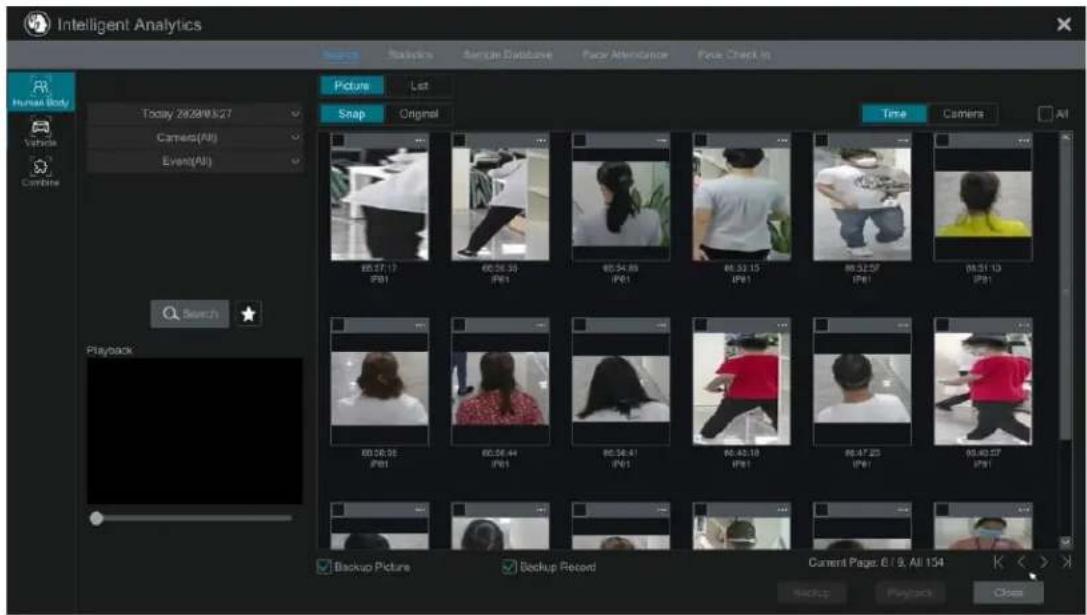Screen dimensions: 1087x615
Task: Open more options on gray t-shirt snapshot
Action: point(782,141)
